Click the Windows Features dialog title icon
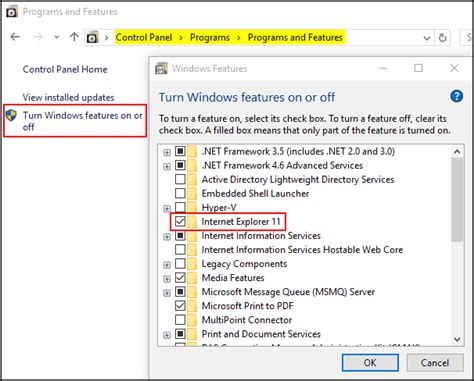 click(161, 68)
